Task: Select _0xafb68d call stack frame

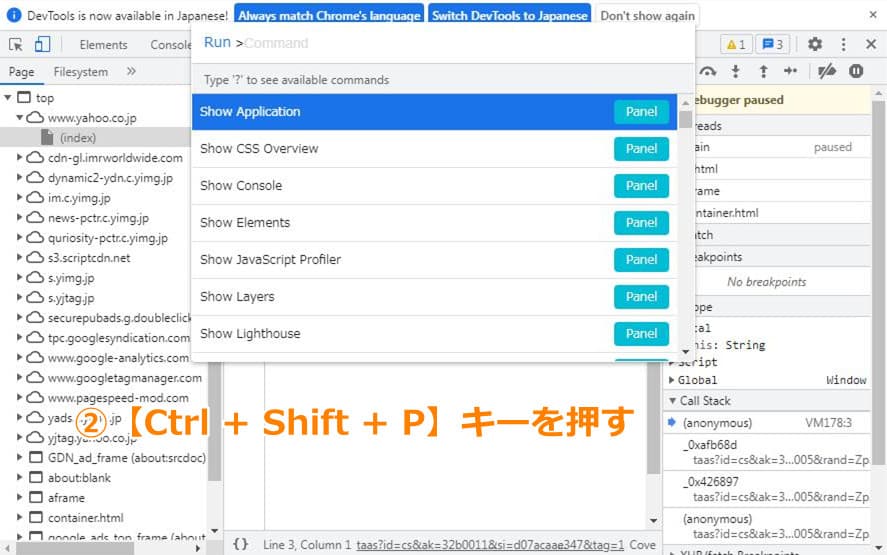Action: tap(767, 452)
